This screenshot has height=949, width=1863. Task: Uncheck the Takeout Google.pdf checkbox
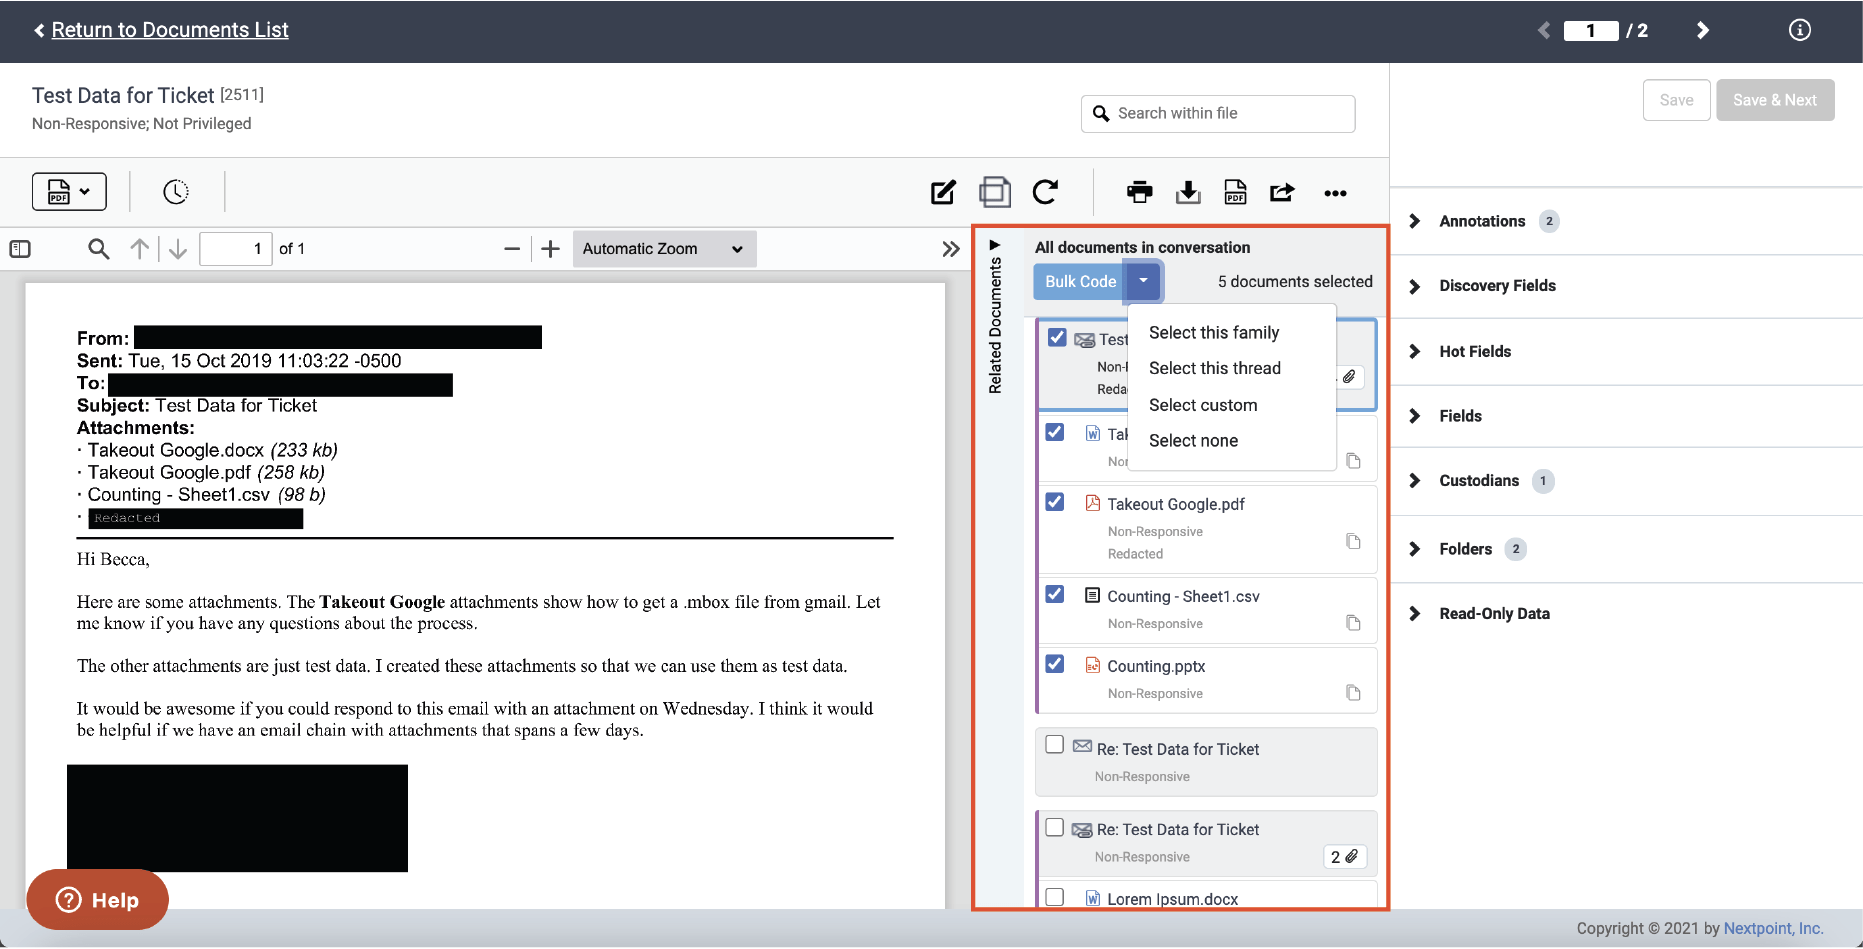1054,502
